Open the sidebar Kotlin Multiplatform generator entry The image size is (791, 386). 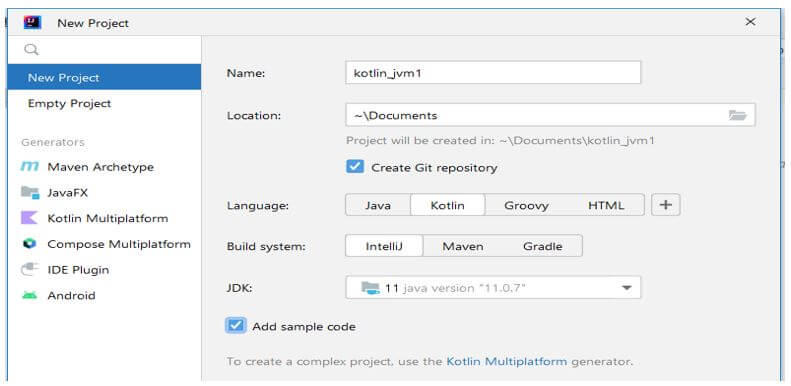tap(104, 218)
